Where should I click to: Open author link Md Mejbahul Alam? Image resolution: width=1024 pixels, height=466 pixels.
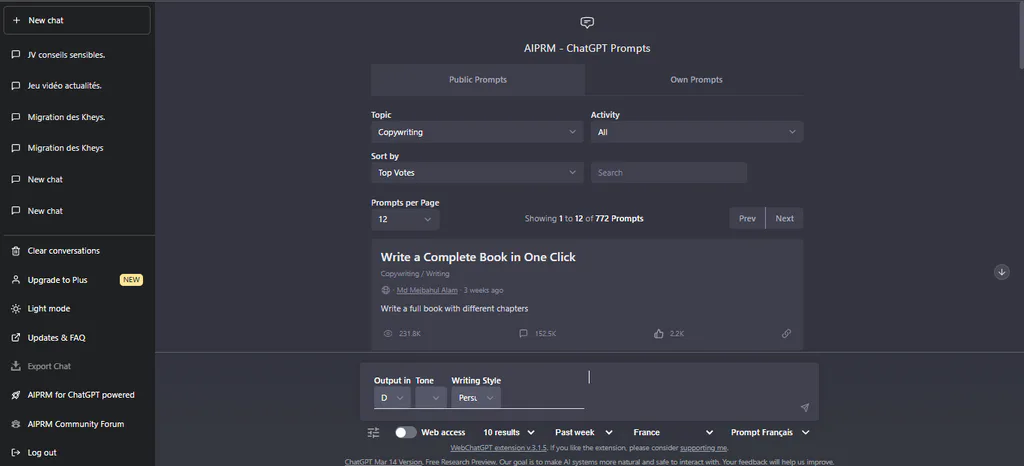427,290
